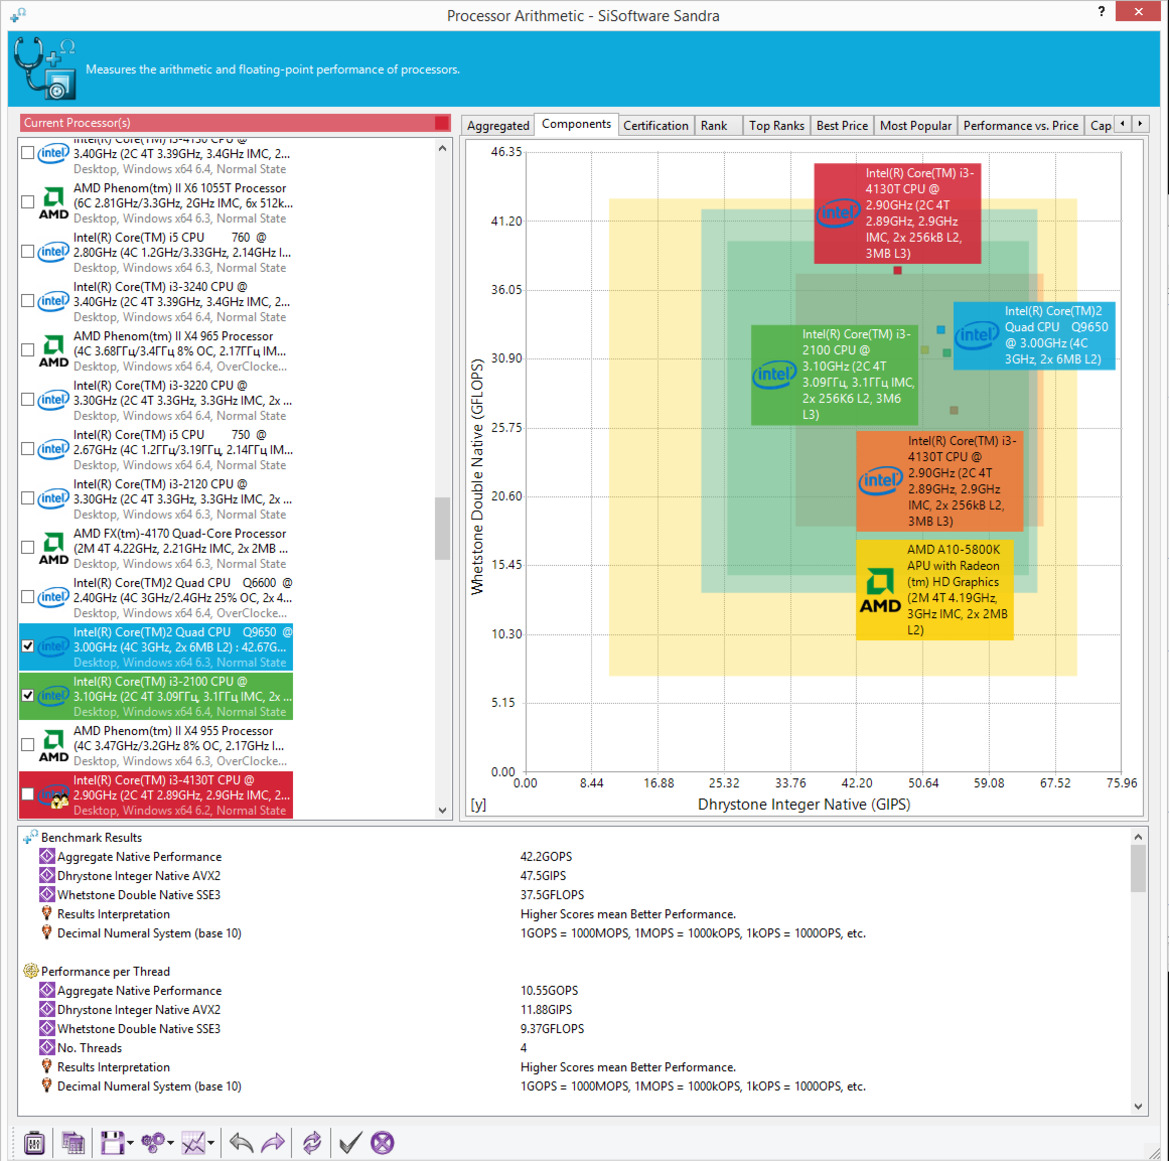Click the processor list scrollbar thumb

(442, 528)
